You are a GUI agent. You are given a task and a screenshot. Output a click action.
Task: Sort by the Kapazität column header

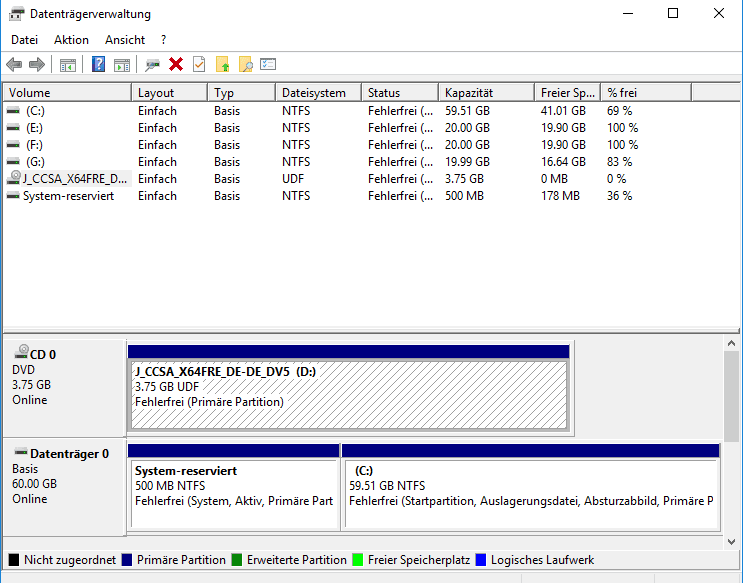click(487, 93)
